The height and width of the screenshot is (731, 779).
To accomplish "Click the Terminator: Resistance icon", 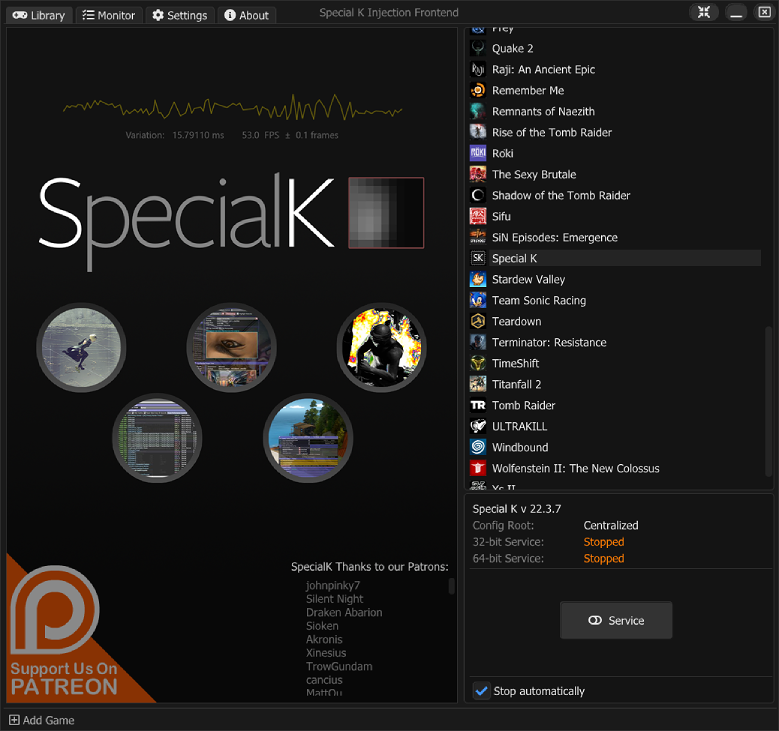I will [478, 342].
